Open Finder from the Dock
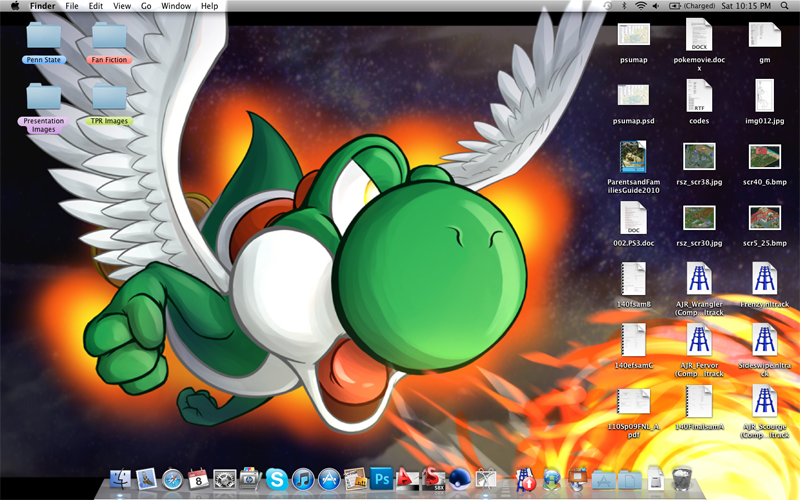 [x=120, y=480]
